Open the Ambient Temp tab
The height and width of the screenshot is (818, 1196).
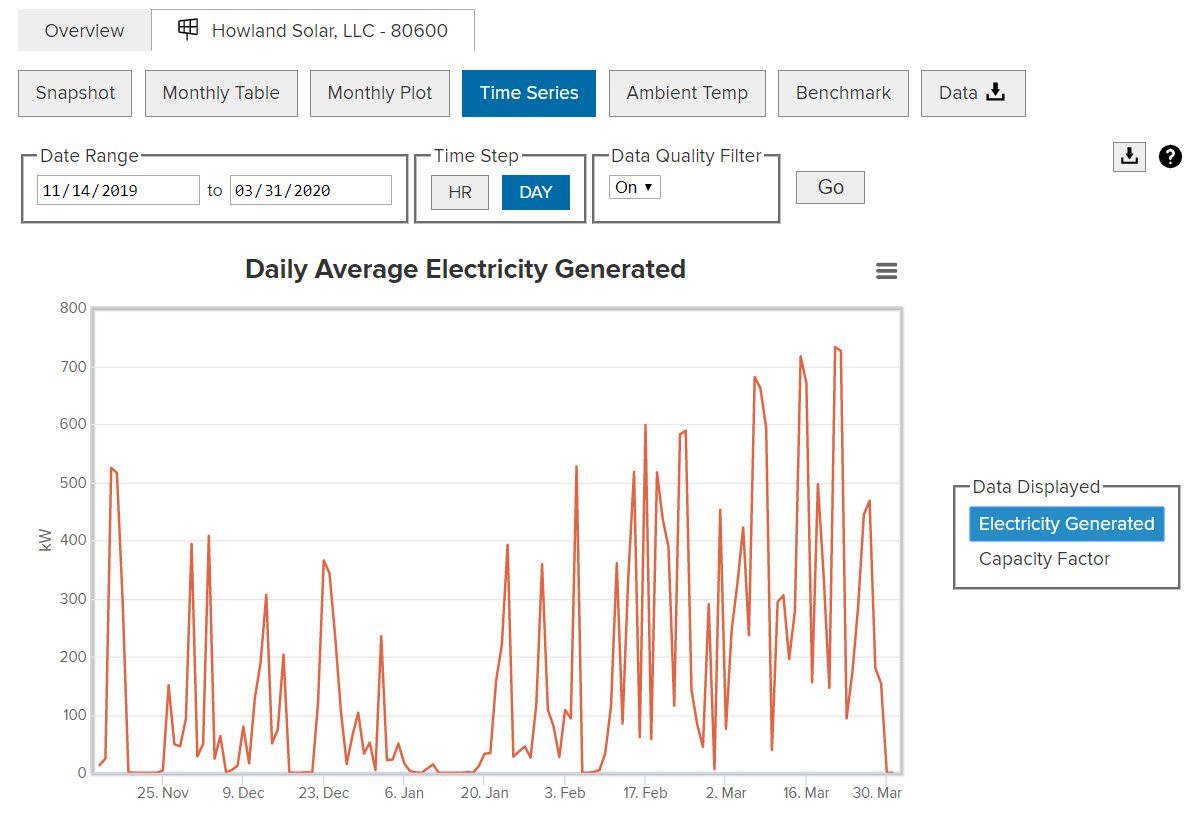coord(687,92)
